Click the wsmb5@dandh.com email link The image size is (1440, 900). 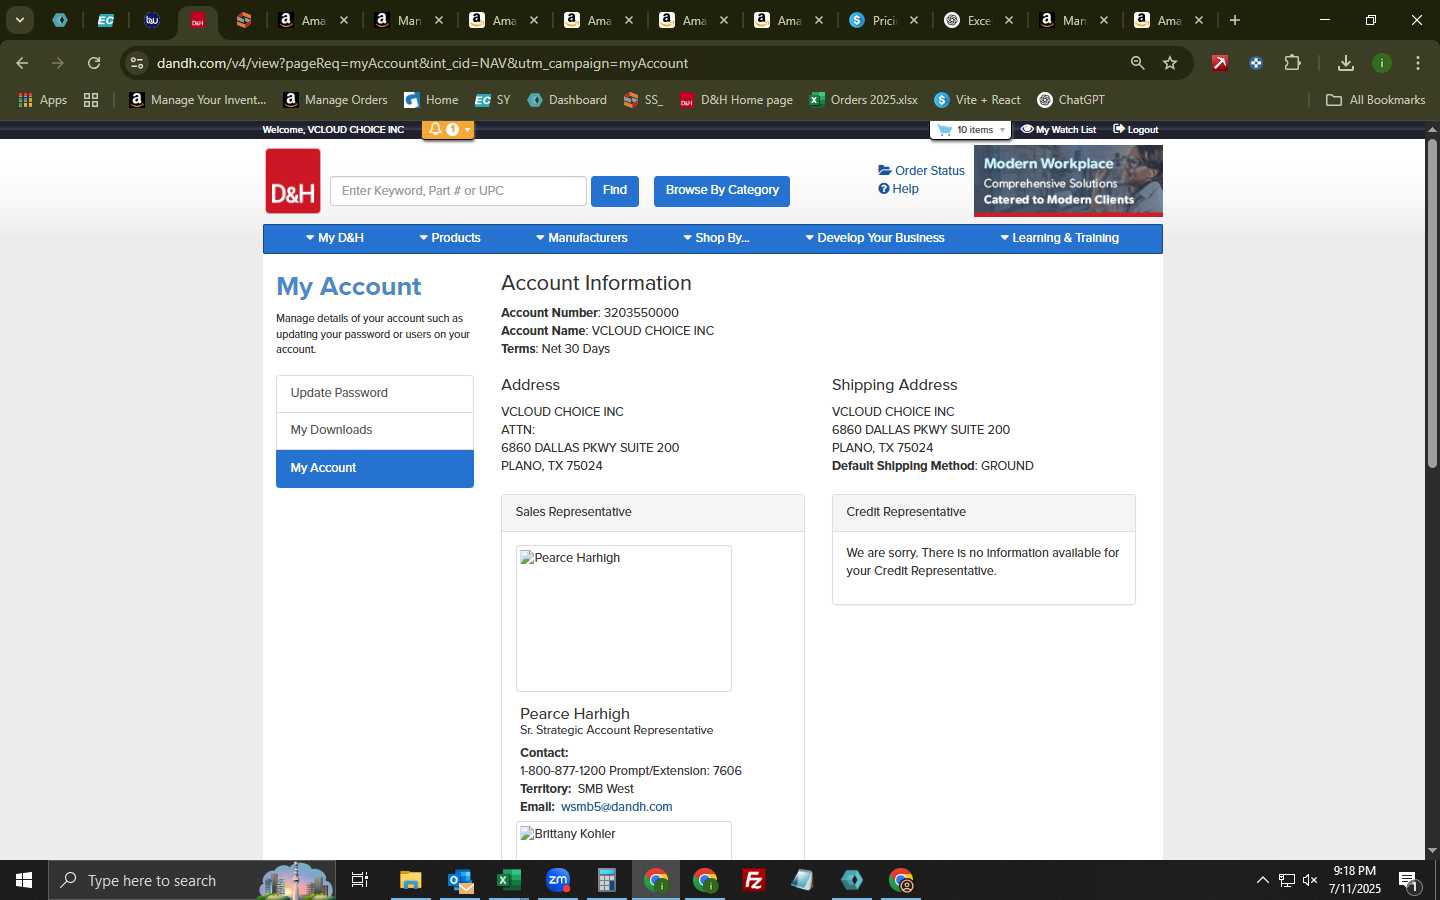(x=616, y=807)
